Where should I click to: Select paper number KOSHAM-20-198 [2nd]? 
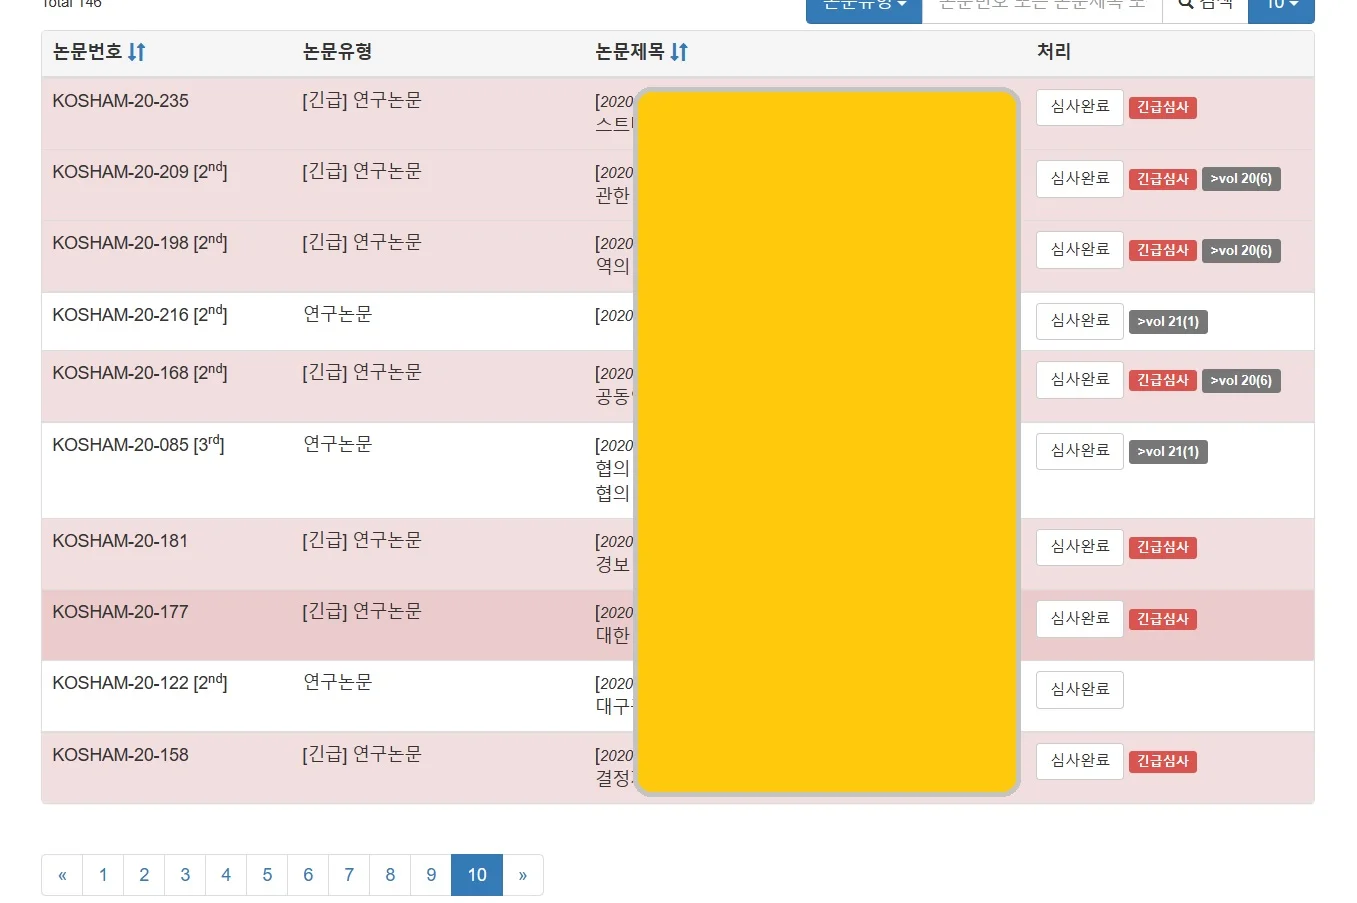[140, 243]
